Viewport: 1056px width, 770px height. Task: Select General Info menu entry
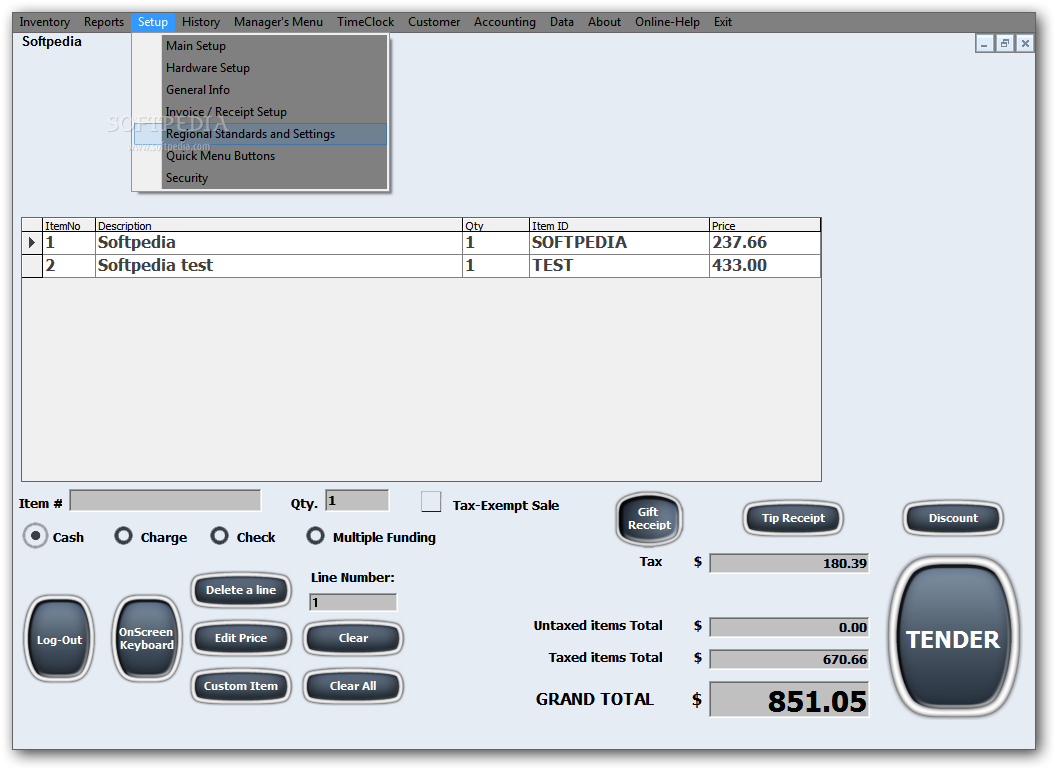coord(260,90)
